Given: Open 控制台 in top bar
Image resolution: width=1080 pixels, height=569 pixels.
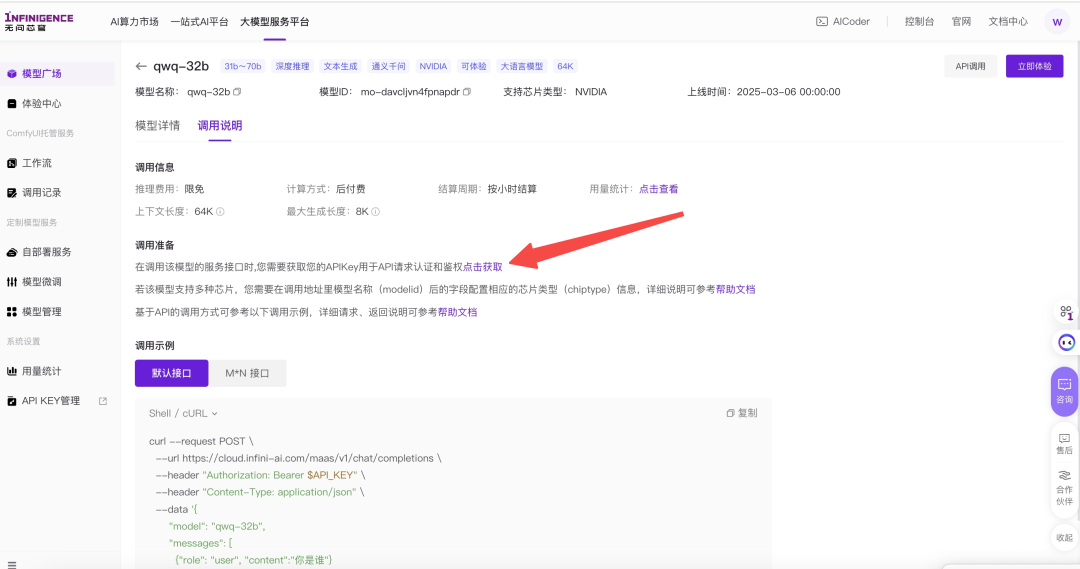Looking at the screenshot, I should pyautogui.click(x=919, y=21).
